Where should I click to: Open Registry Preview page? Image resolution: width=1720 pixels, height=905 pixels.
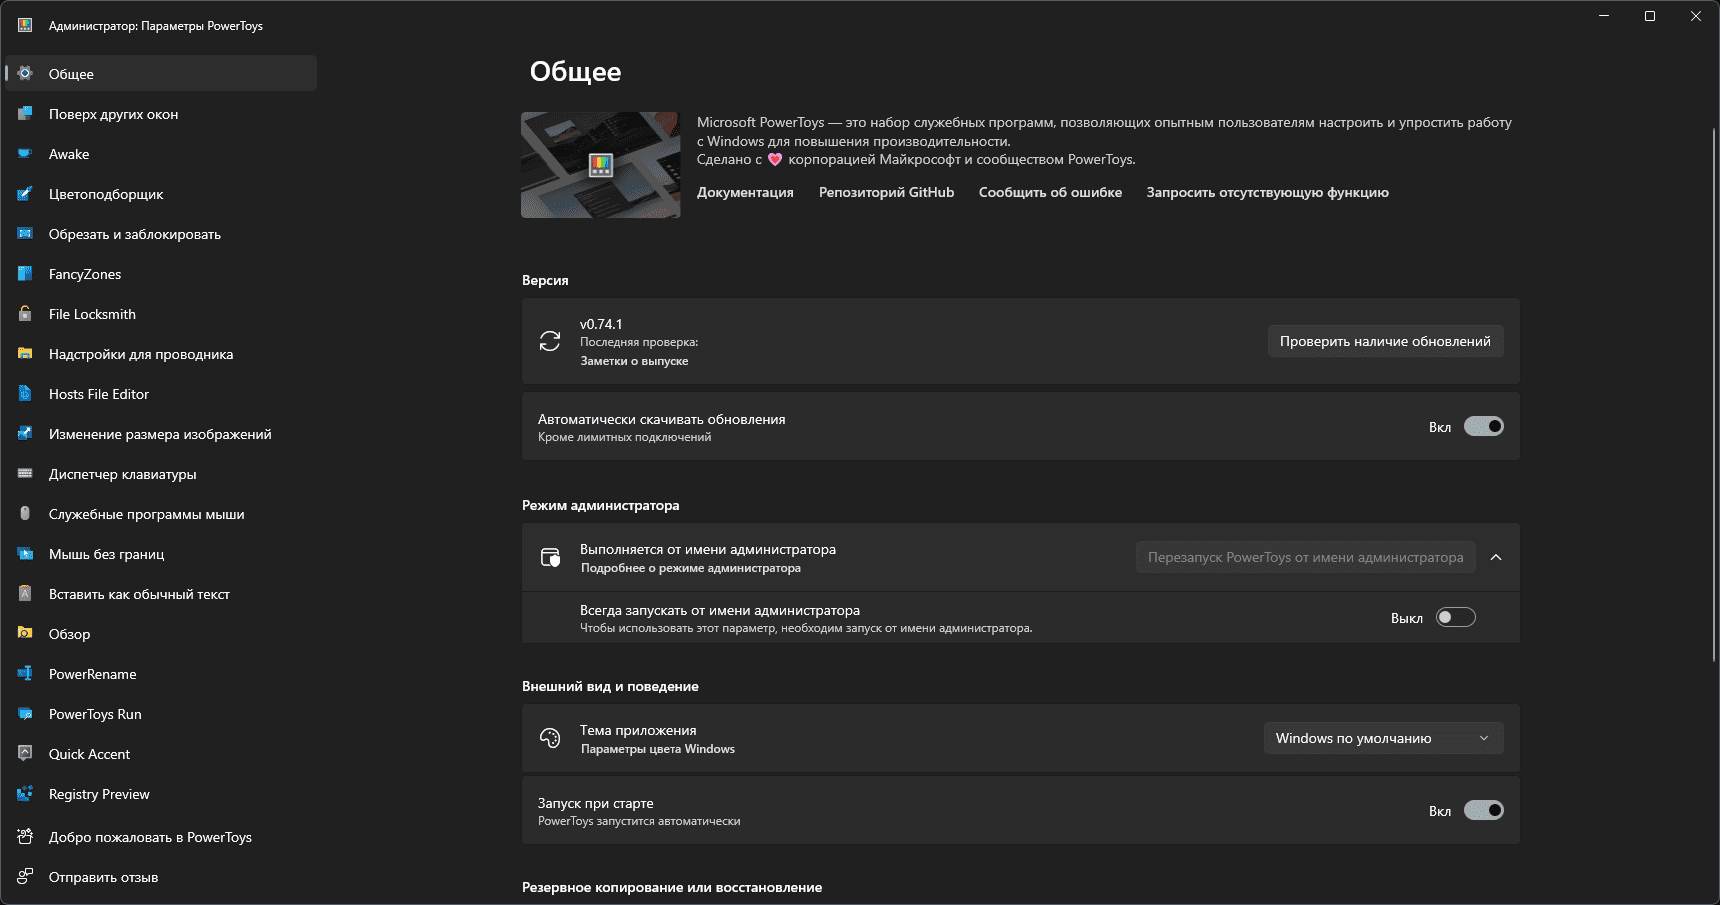[161, 793]
